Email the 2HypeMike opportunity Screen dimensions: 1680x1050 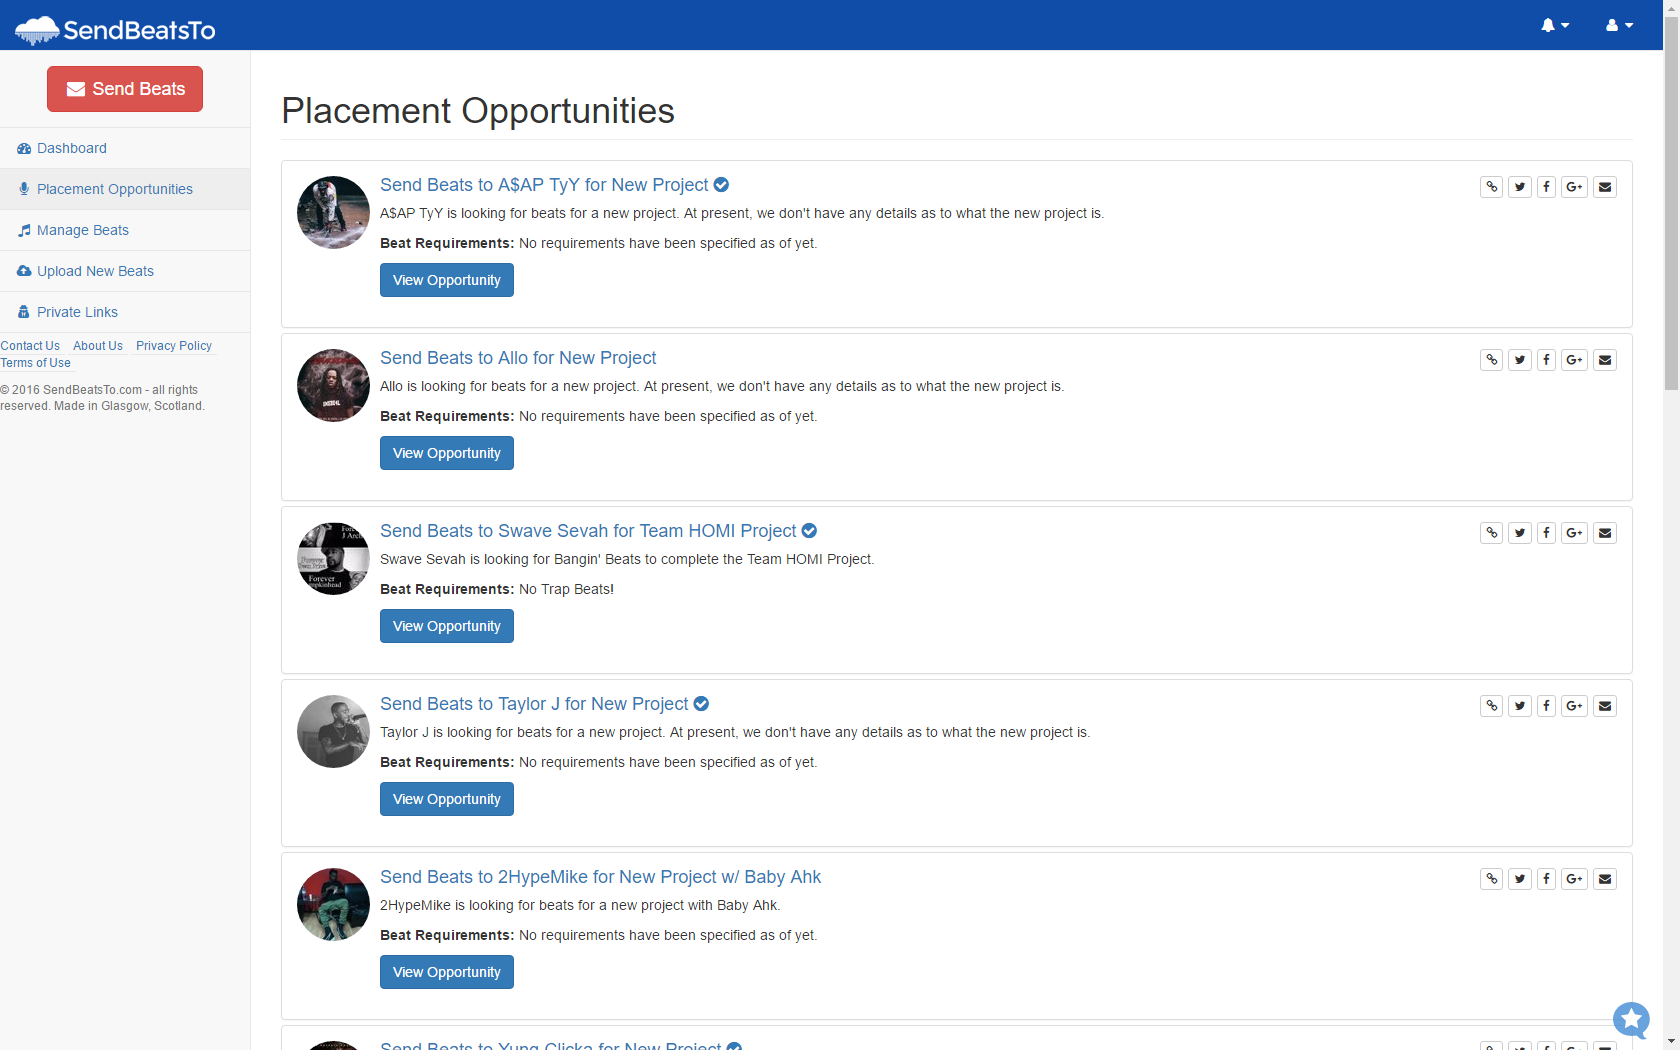point(1605,879)
